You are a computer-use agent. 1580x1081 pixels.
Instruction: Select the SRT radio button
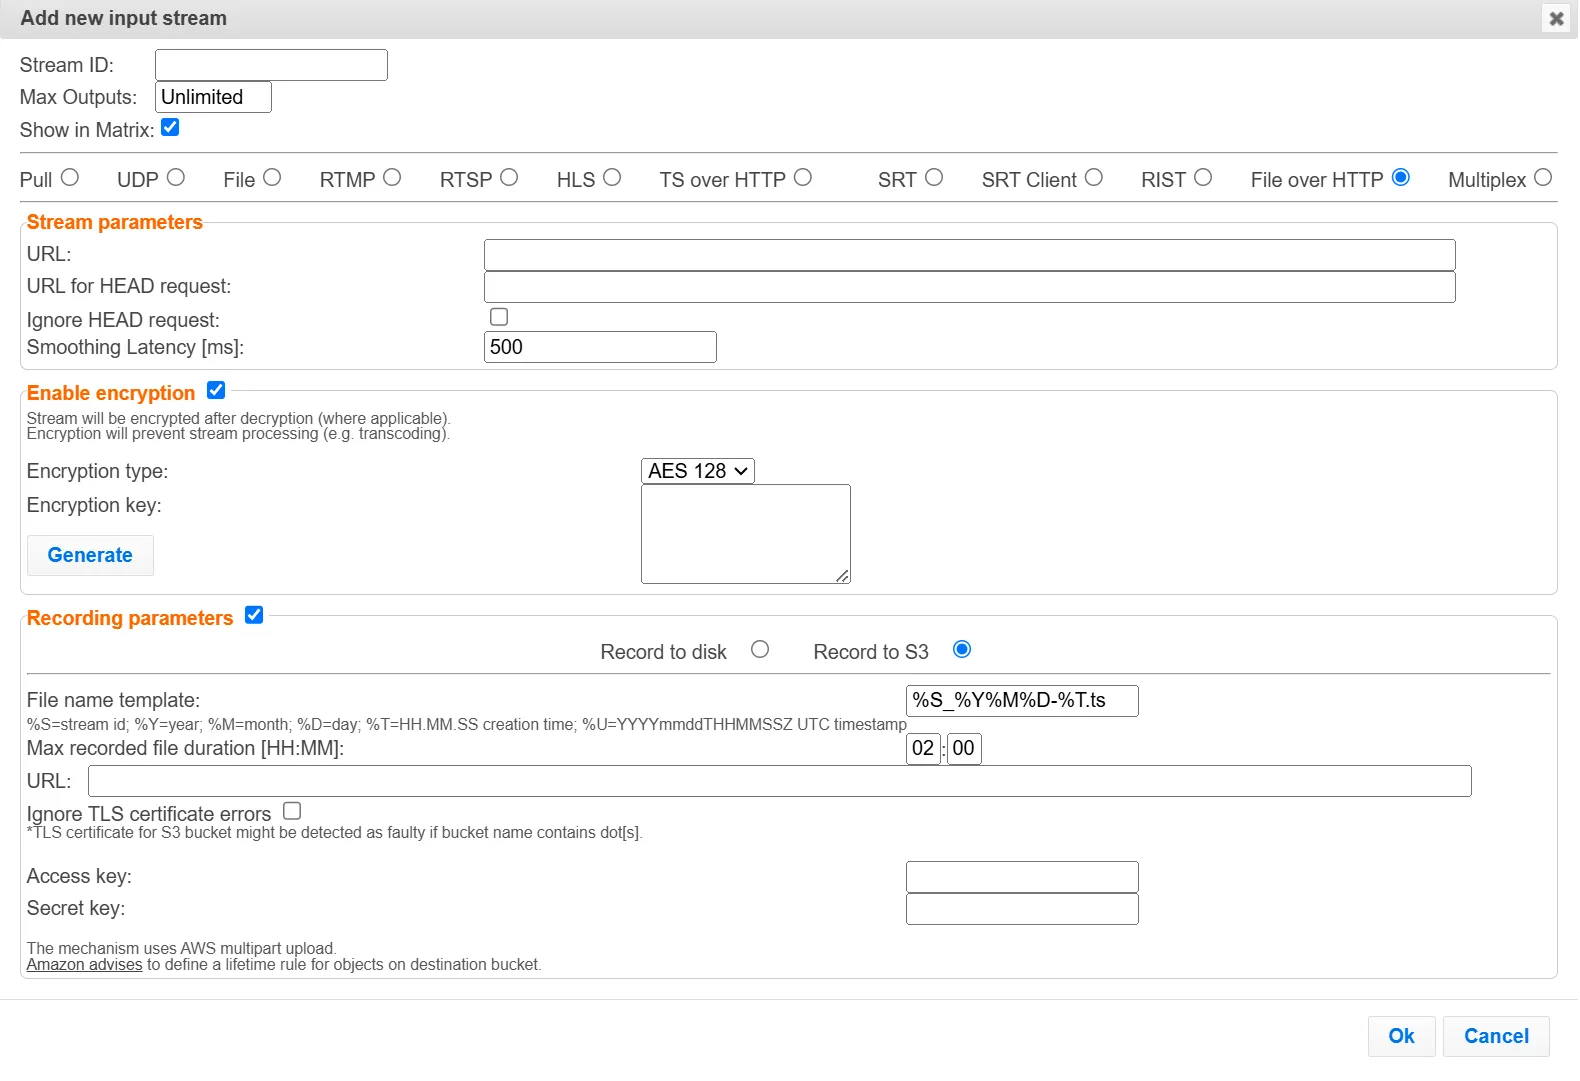tap(934, 177)
